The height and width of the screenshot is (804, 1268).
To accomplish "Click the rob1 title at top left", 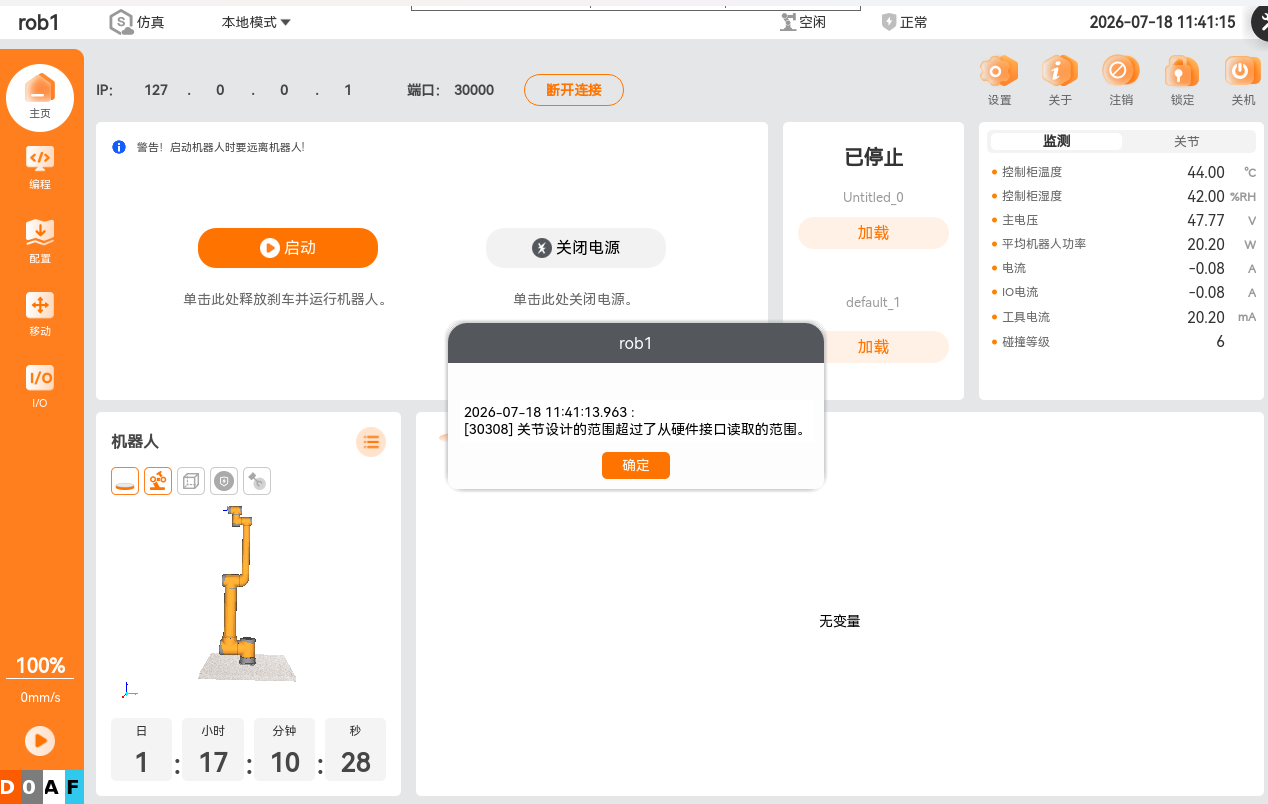I will click(38, 22).
